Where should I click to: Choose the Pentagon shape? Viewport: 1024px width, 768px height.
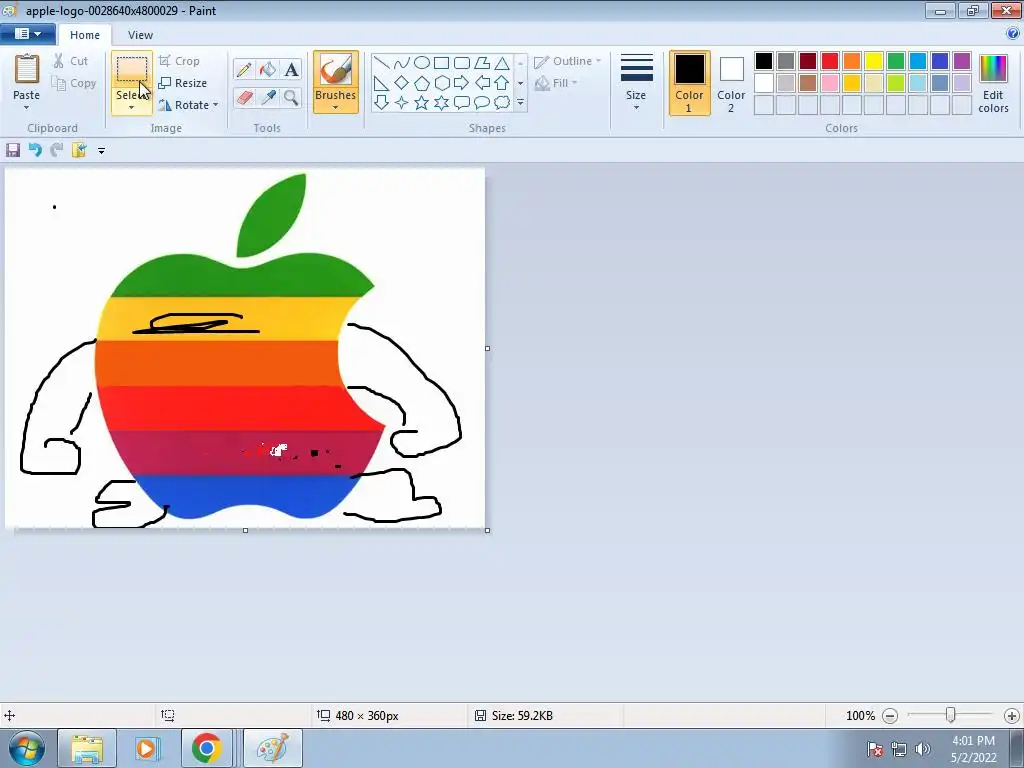422,83
